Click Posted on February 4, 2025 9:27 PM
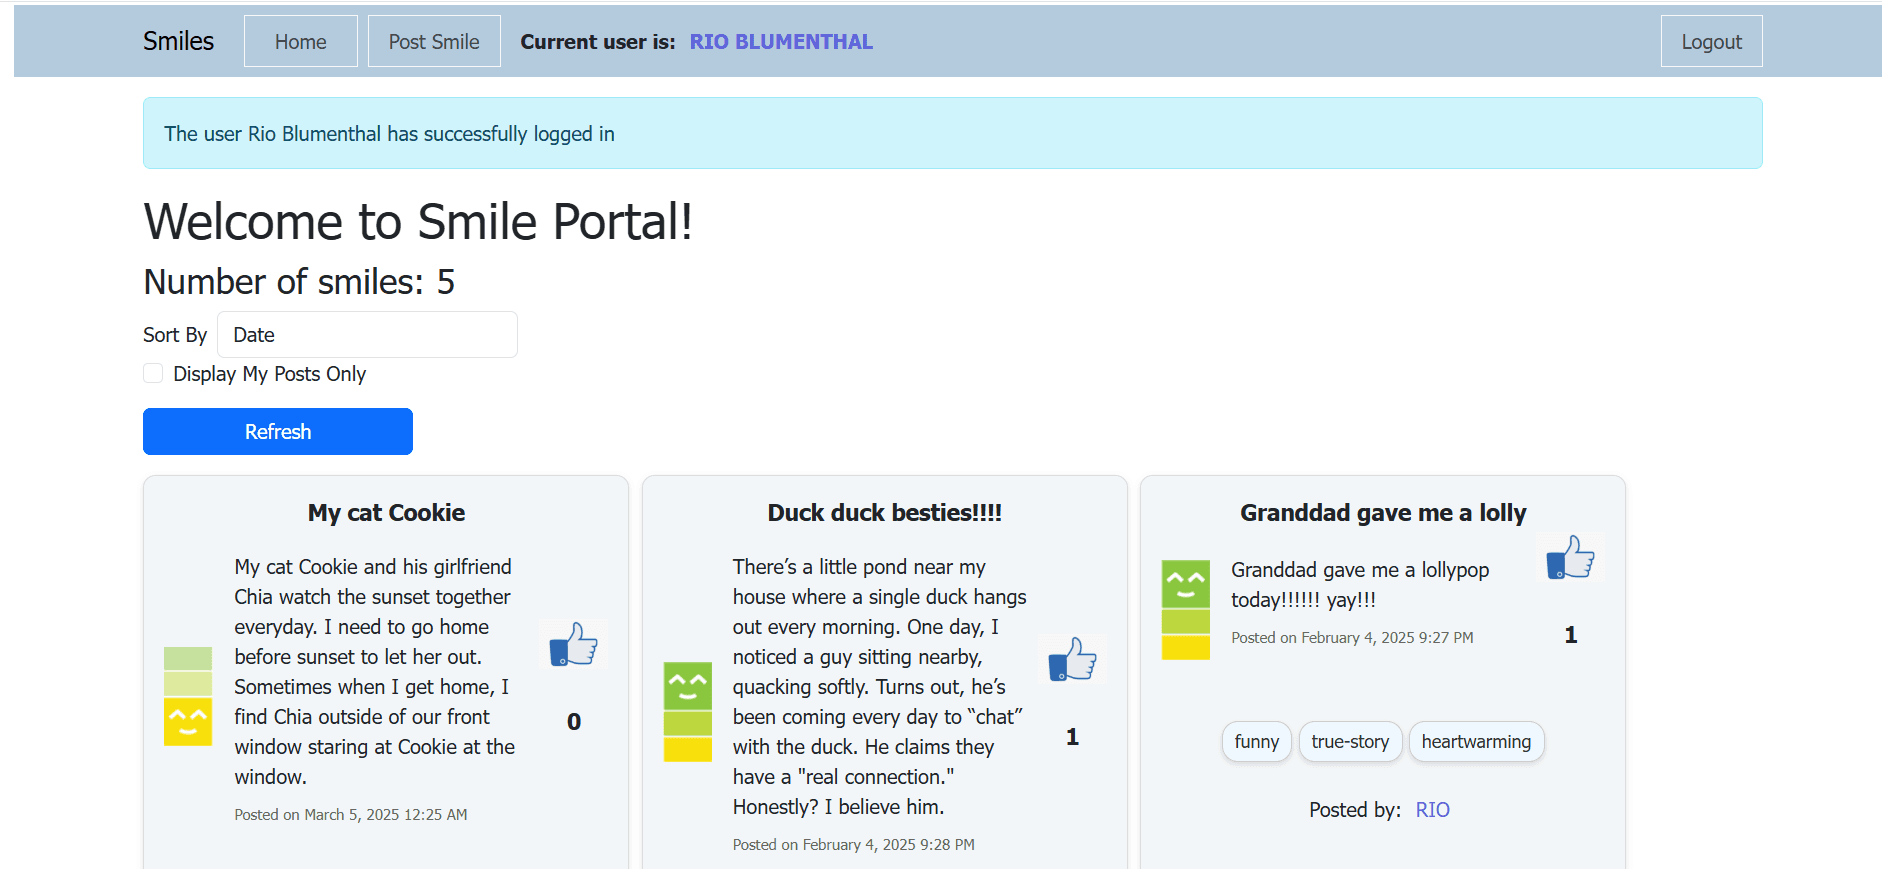 pyautogui.click(x=1352, y=638)
